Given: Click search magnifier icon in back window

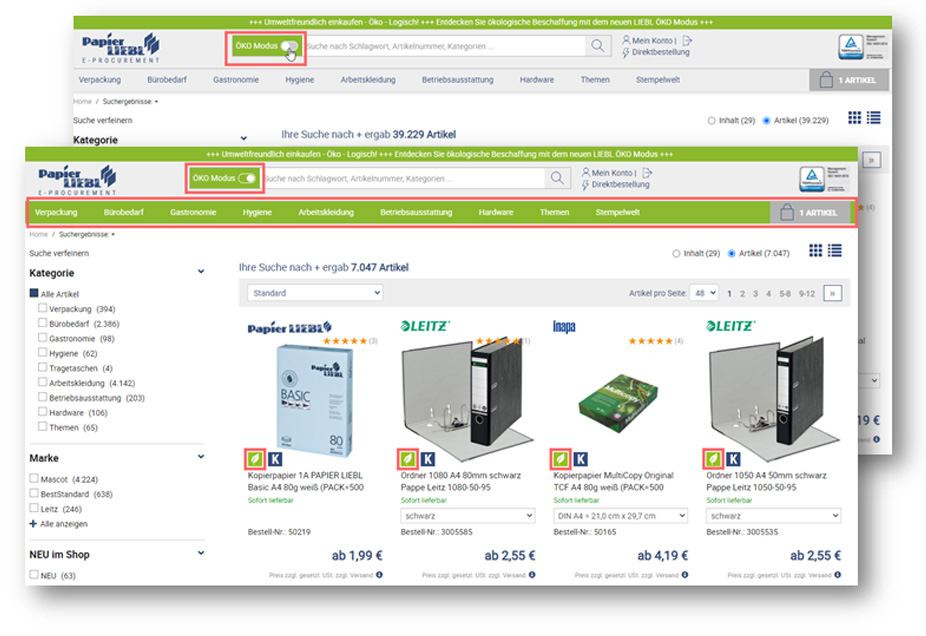Looking at the screenshot, I should point(597,45).
